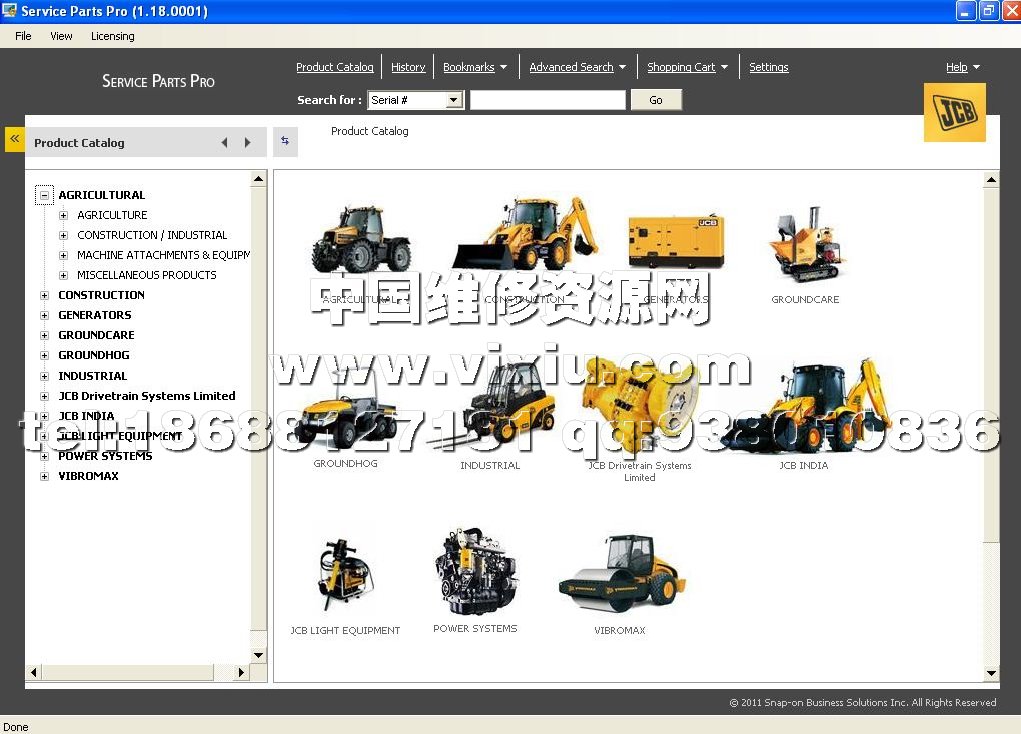Open the Generators product thumbnail
This screenshot has height=734, width=1021.
(675, 242)
